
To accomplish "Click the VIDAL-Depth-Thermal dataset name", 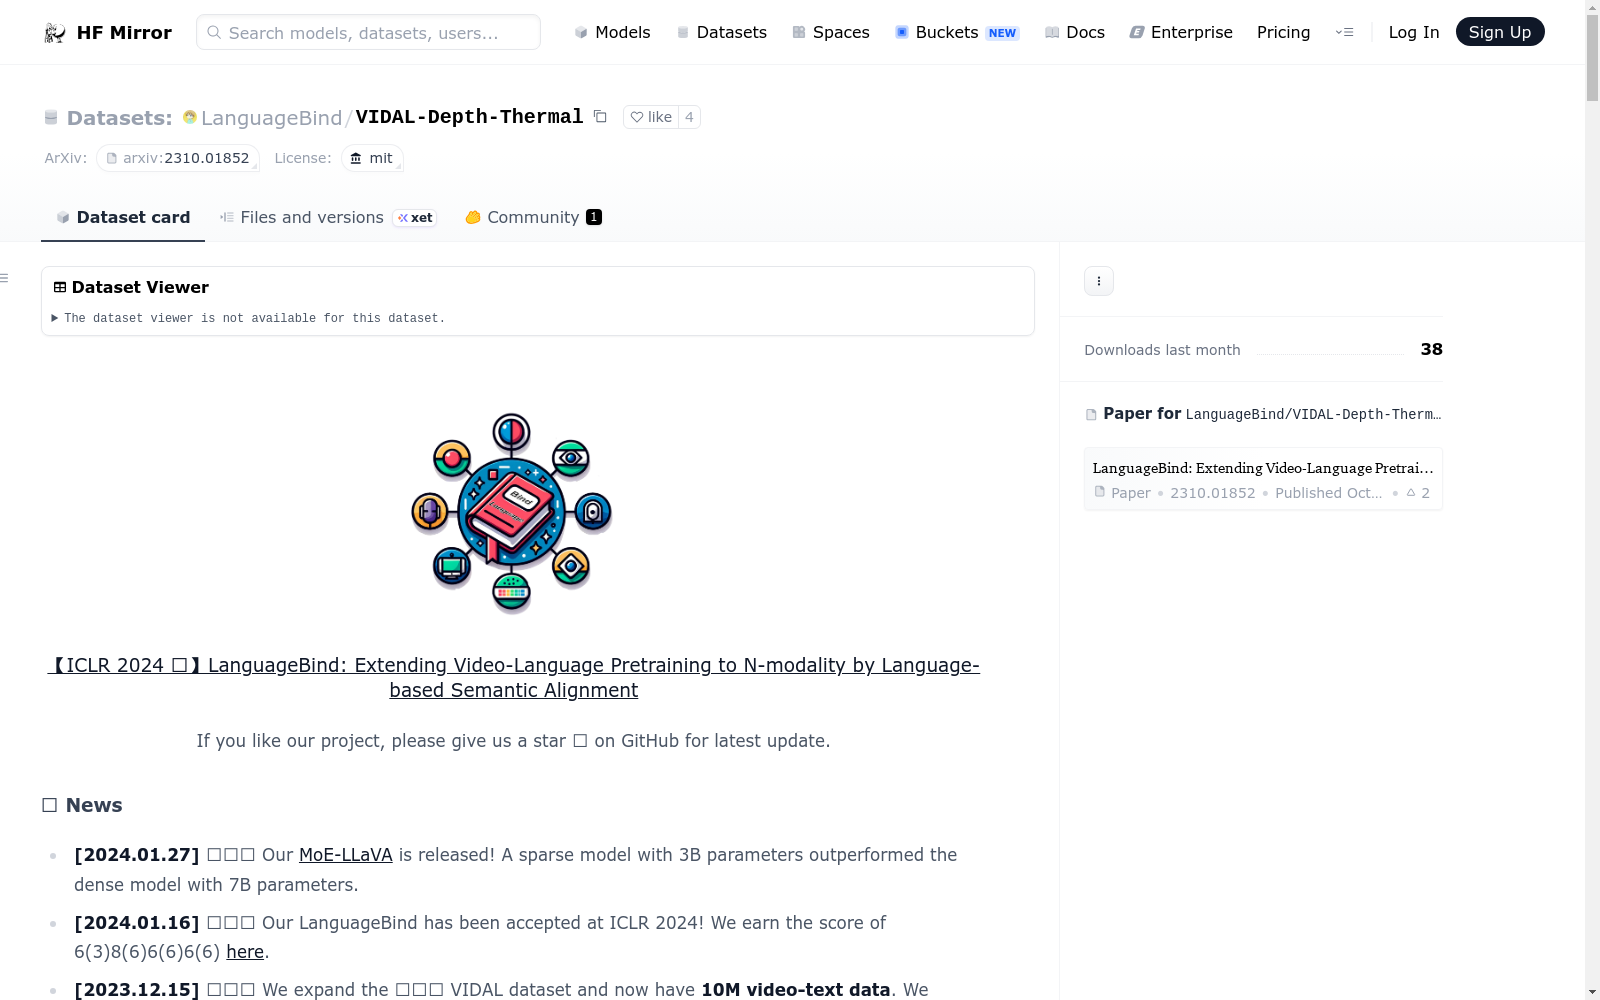I will 469,117.
